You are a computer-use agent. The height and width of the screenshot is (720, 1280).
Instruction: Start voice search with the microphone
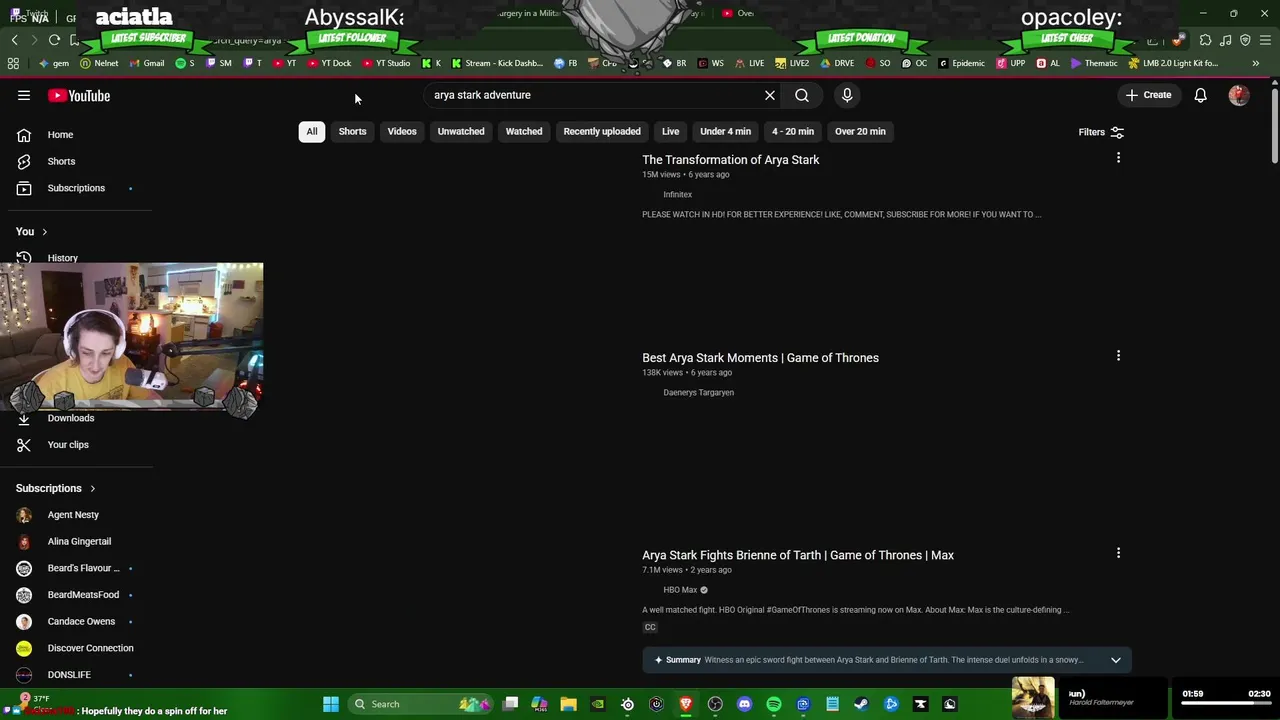point(847,95)
